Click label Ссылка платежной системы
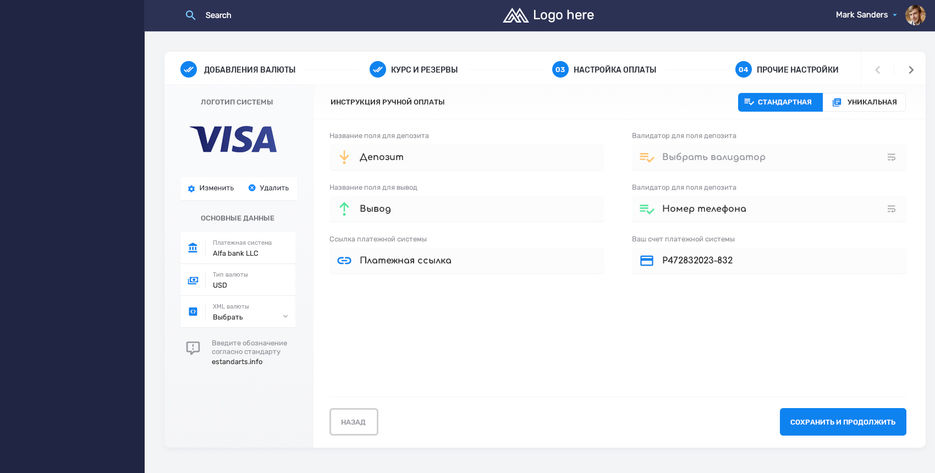This screenshot has height=473, width=935. coord(378,239)
